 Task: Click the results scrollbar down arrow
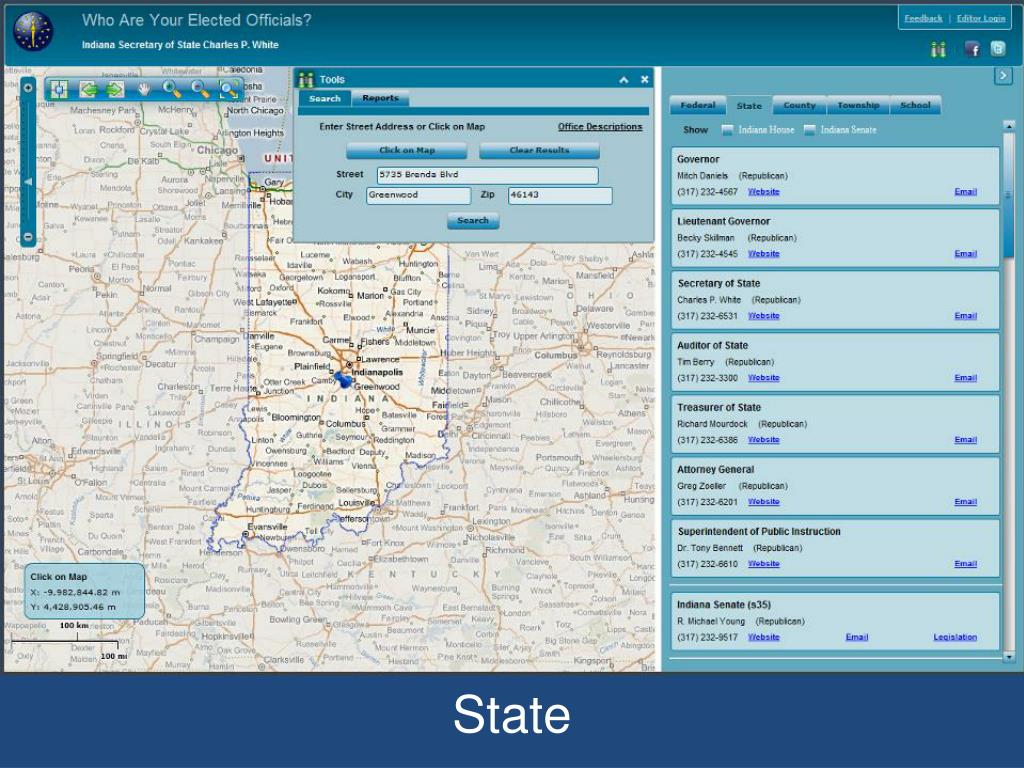1008,656
